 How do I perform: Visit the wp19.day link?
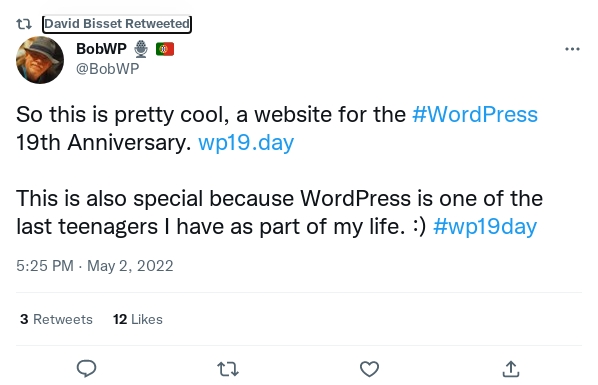[246, 143]
